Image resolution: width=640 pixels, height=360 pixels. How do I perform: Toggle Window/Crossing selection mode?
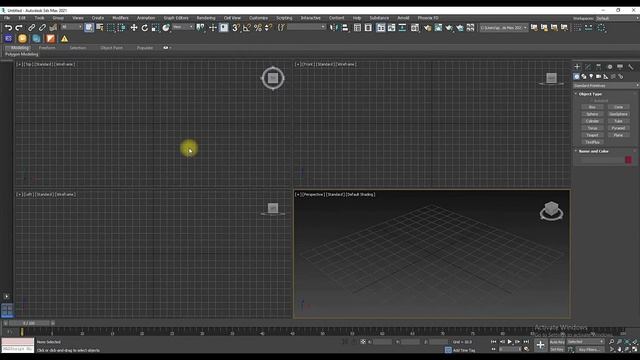tap(121, 28)
